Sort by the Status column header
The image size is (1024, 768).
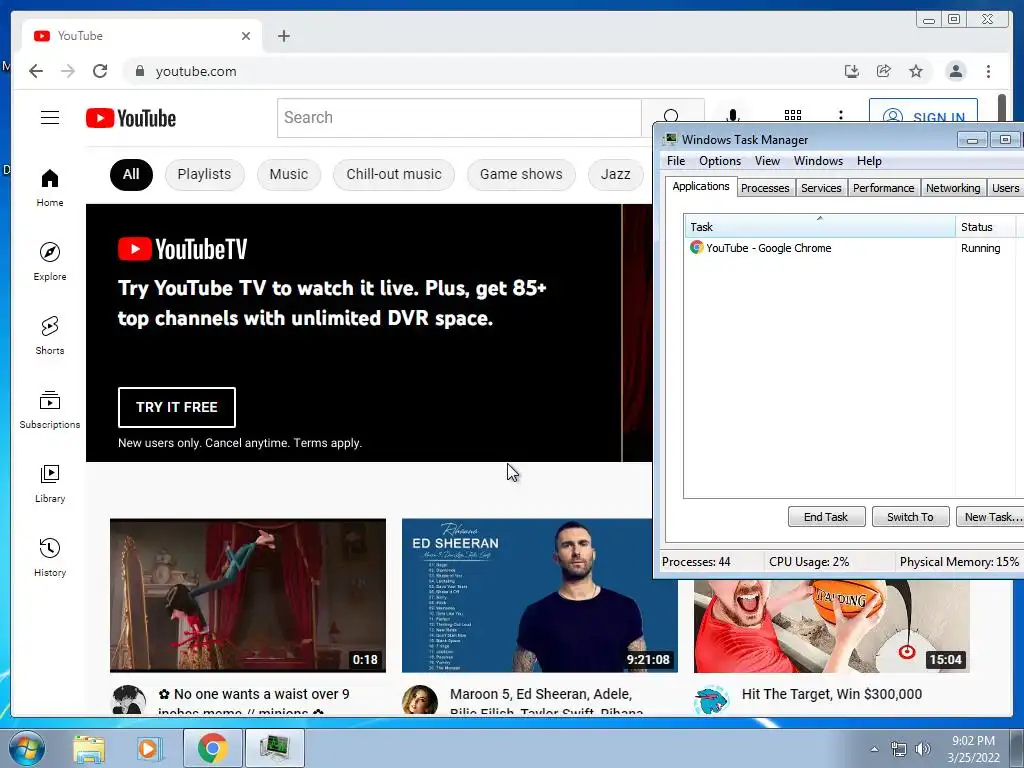[985, 227]
